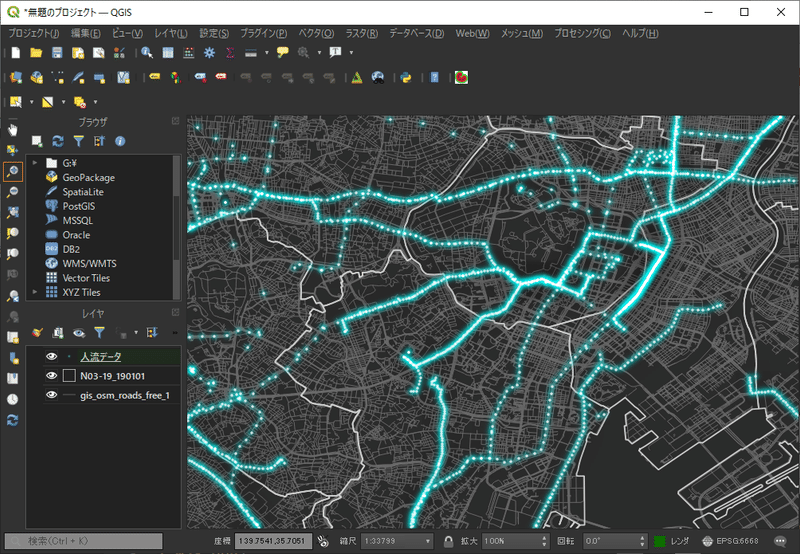The height and width of the screenshot is (554, 800).
Task: Click the green render checkbox in status bar
Action: 660,541
